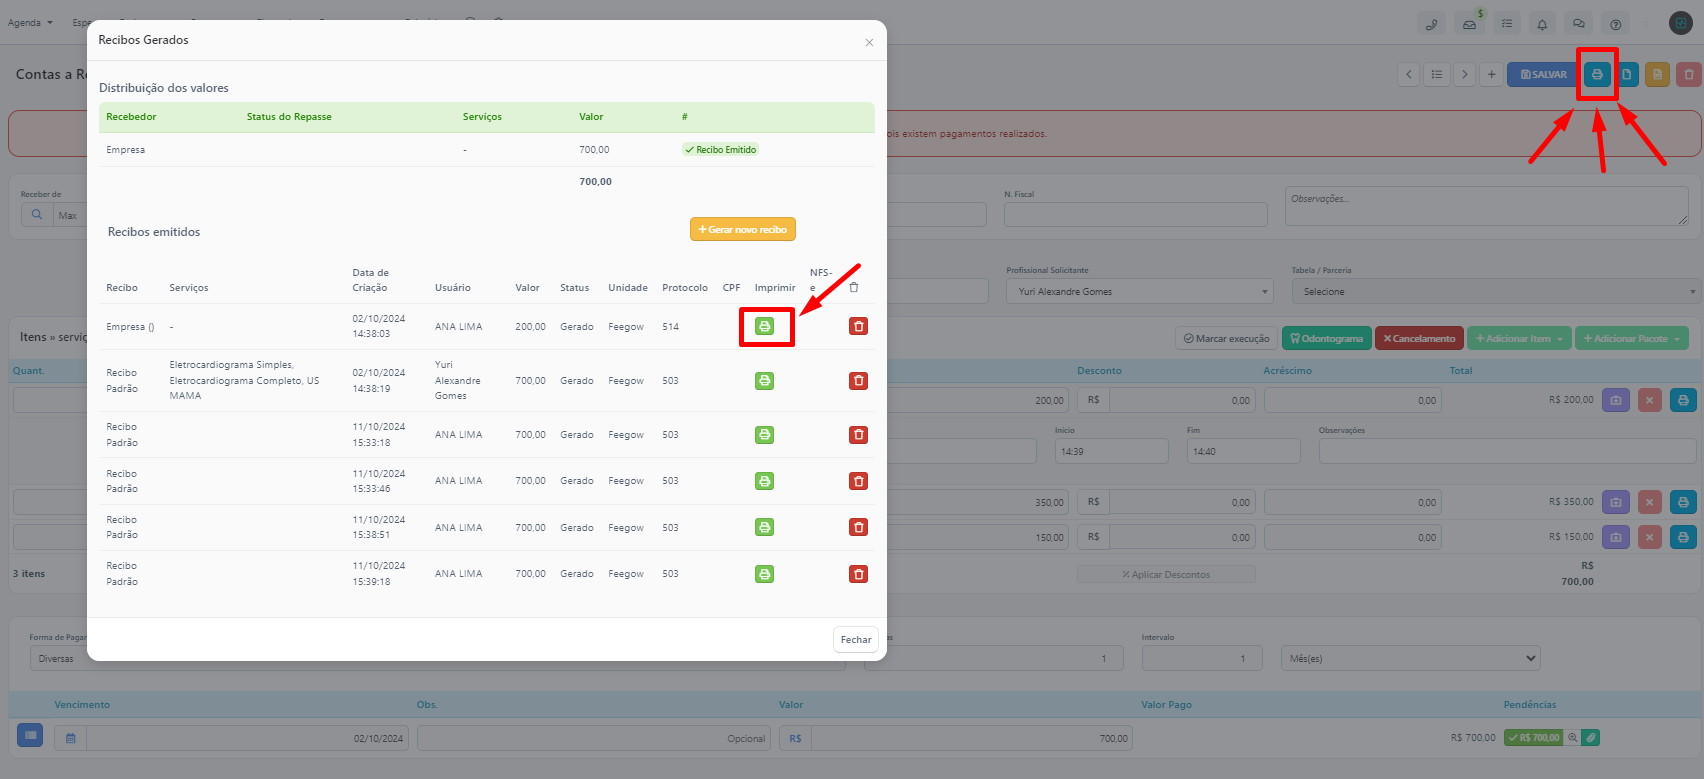Click the Gerar novo recibo button

[x=743, y=229]
